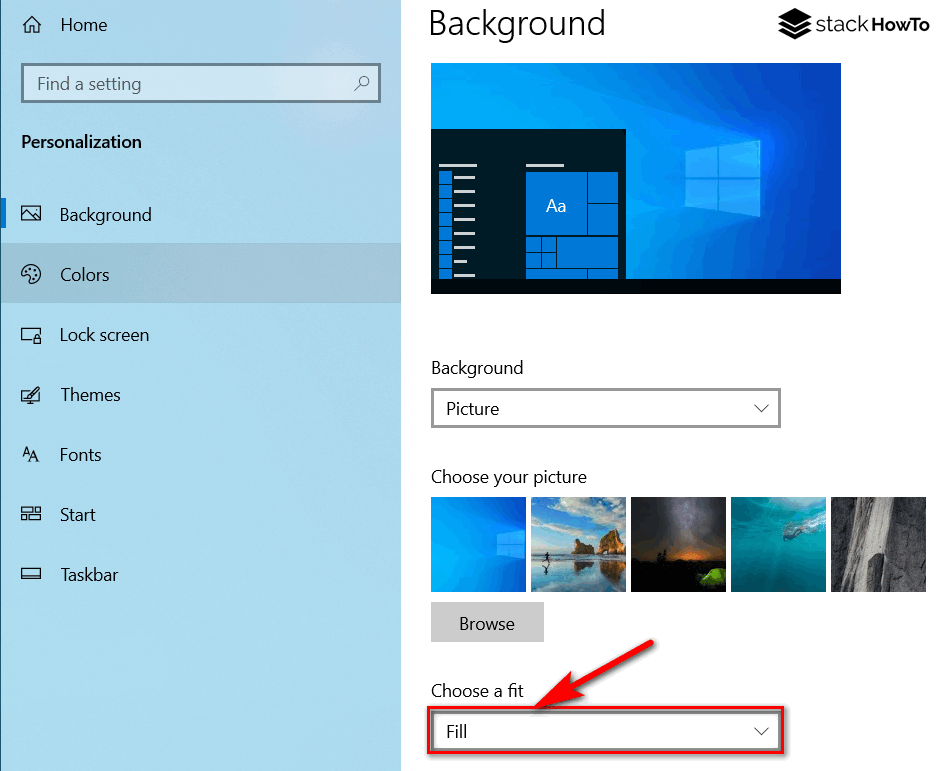Select the Themes paintbrush icon

coord(33,394)
